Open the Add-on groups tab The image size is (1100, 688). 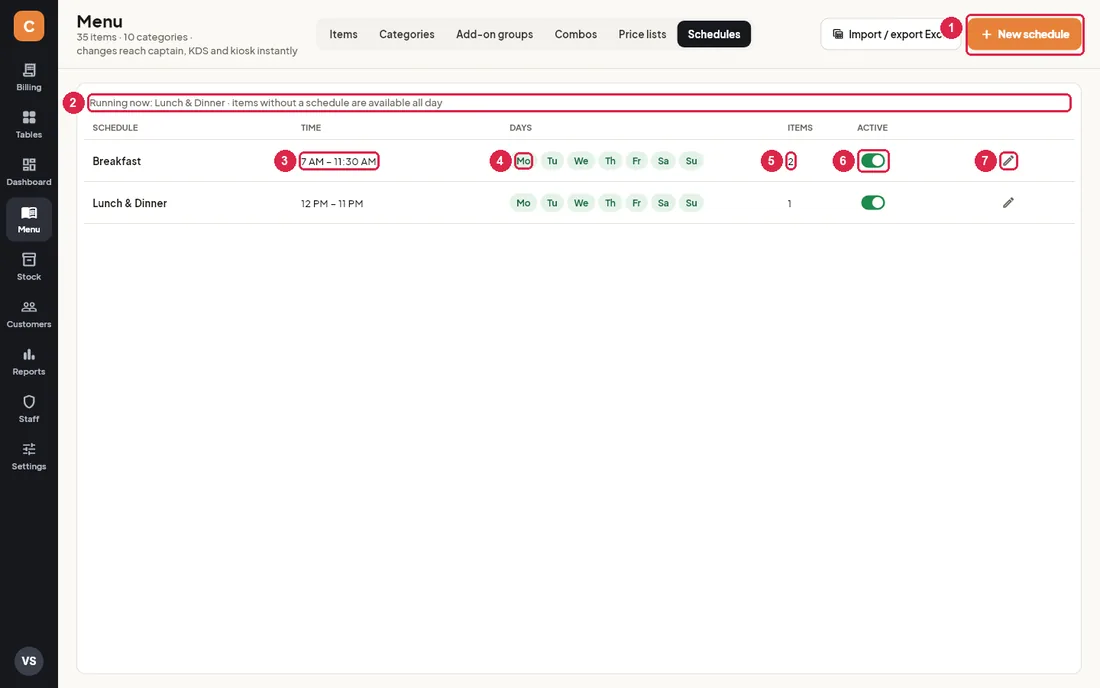click(495, 34)
